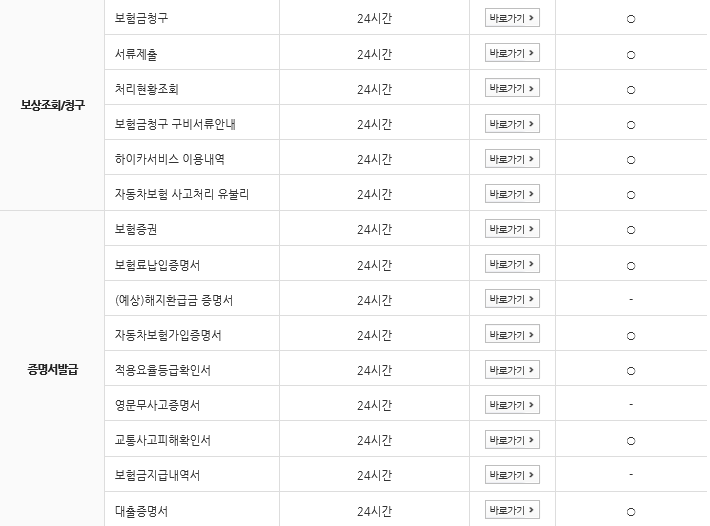
Task: Click 바로가기 beside (예상)해지환급금 증명서
Action: tap(512, 299)
